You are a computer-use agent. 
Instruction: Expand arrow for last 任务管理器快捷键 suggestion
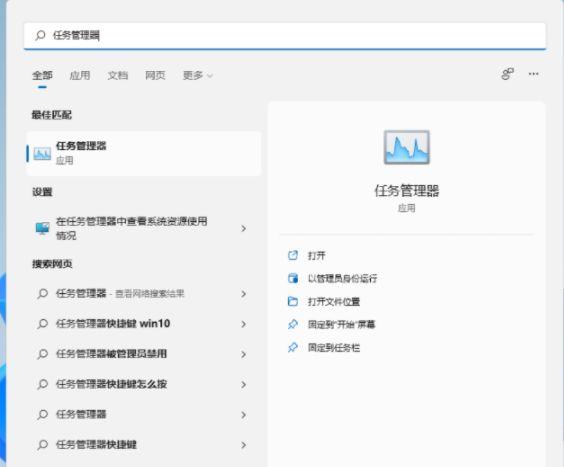[244, 445]
